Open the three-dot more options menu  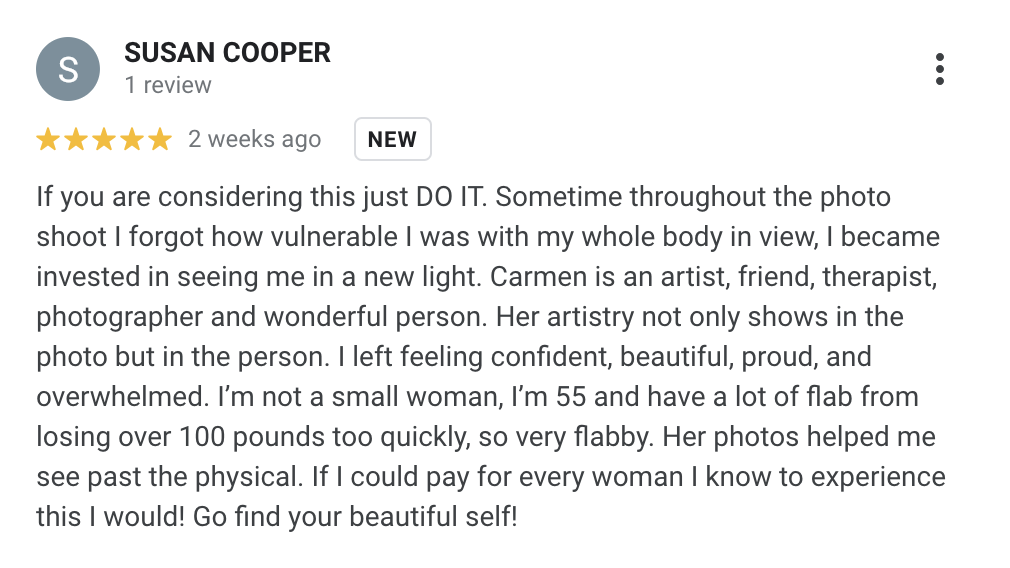point(940,69)
